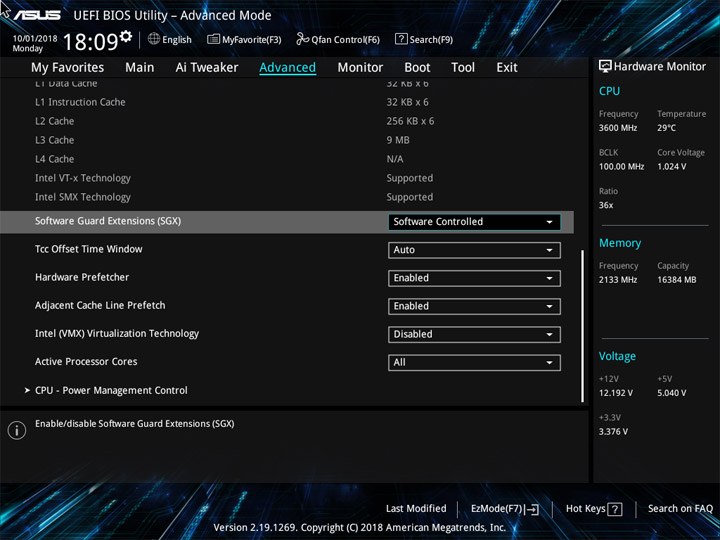Click the Search question mark icon
Screen dimensions: 720x540
tap(401, 39)
